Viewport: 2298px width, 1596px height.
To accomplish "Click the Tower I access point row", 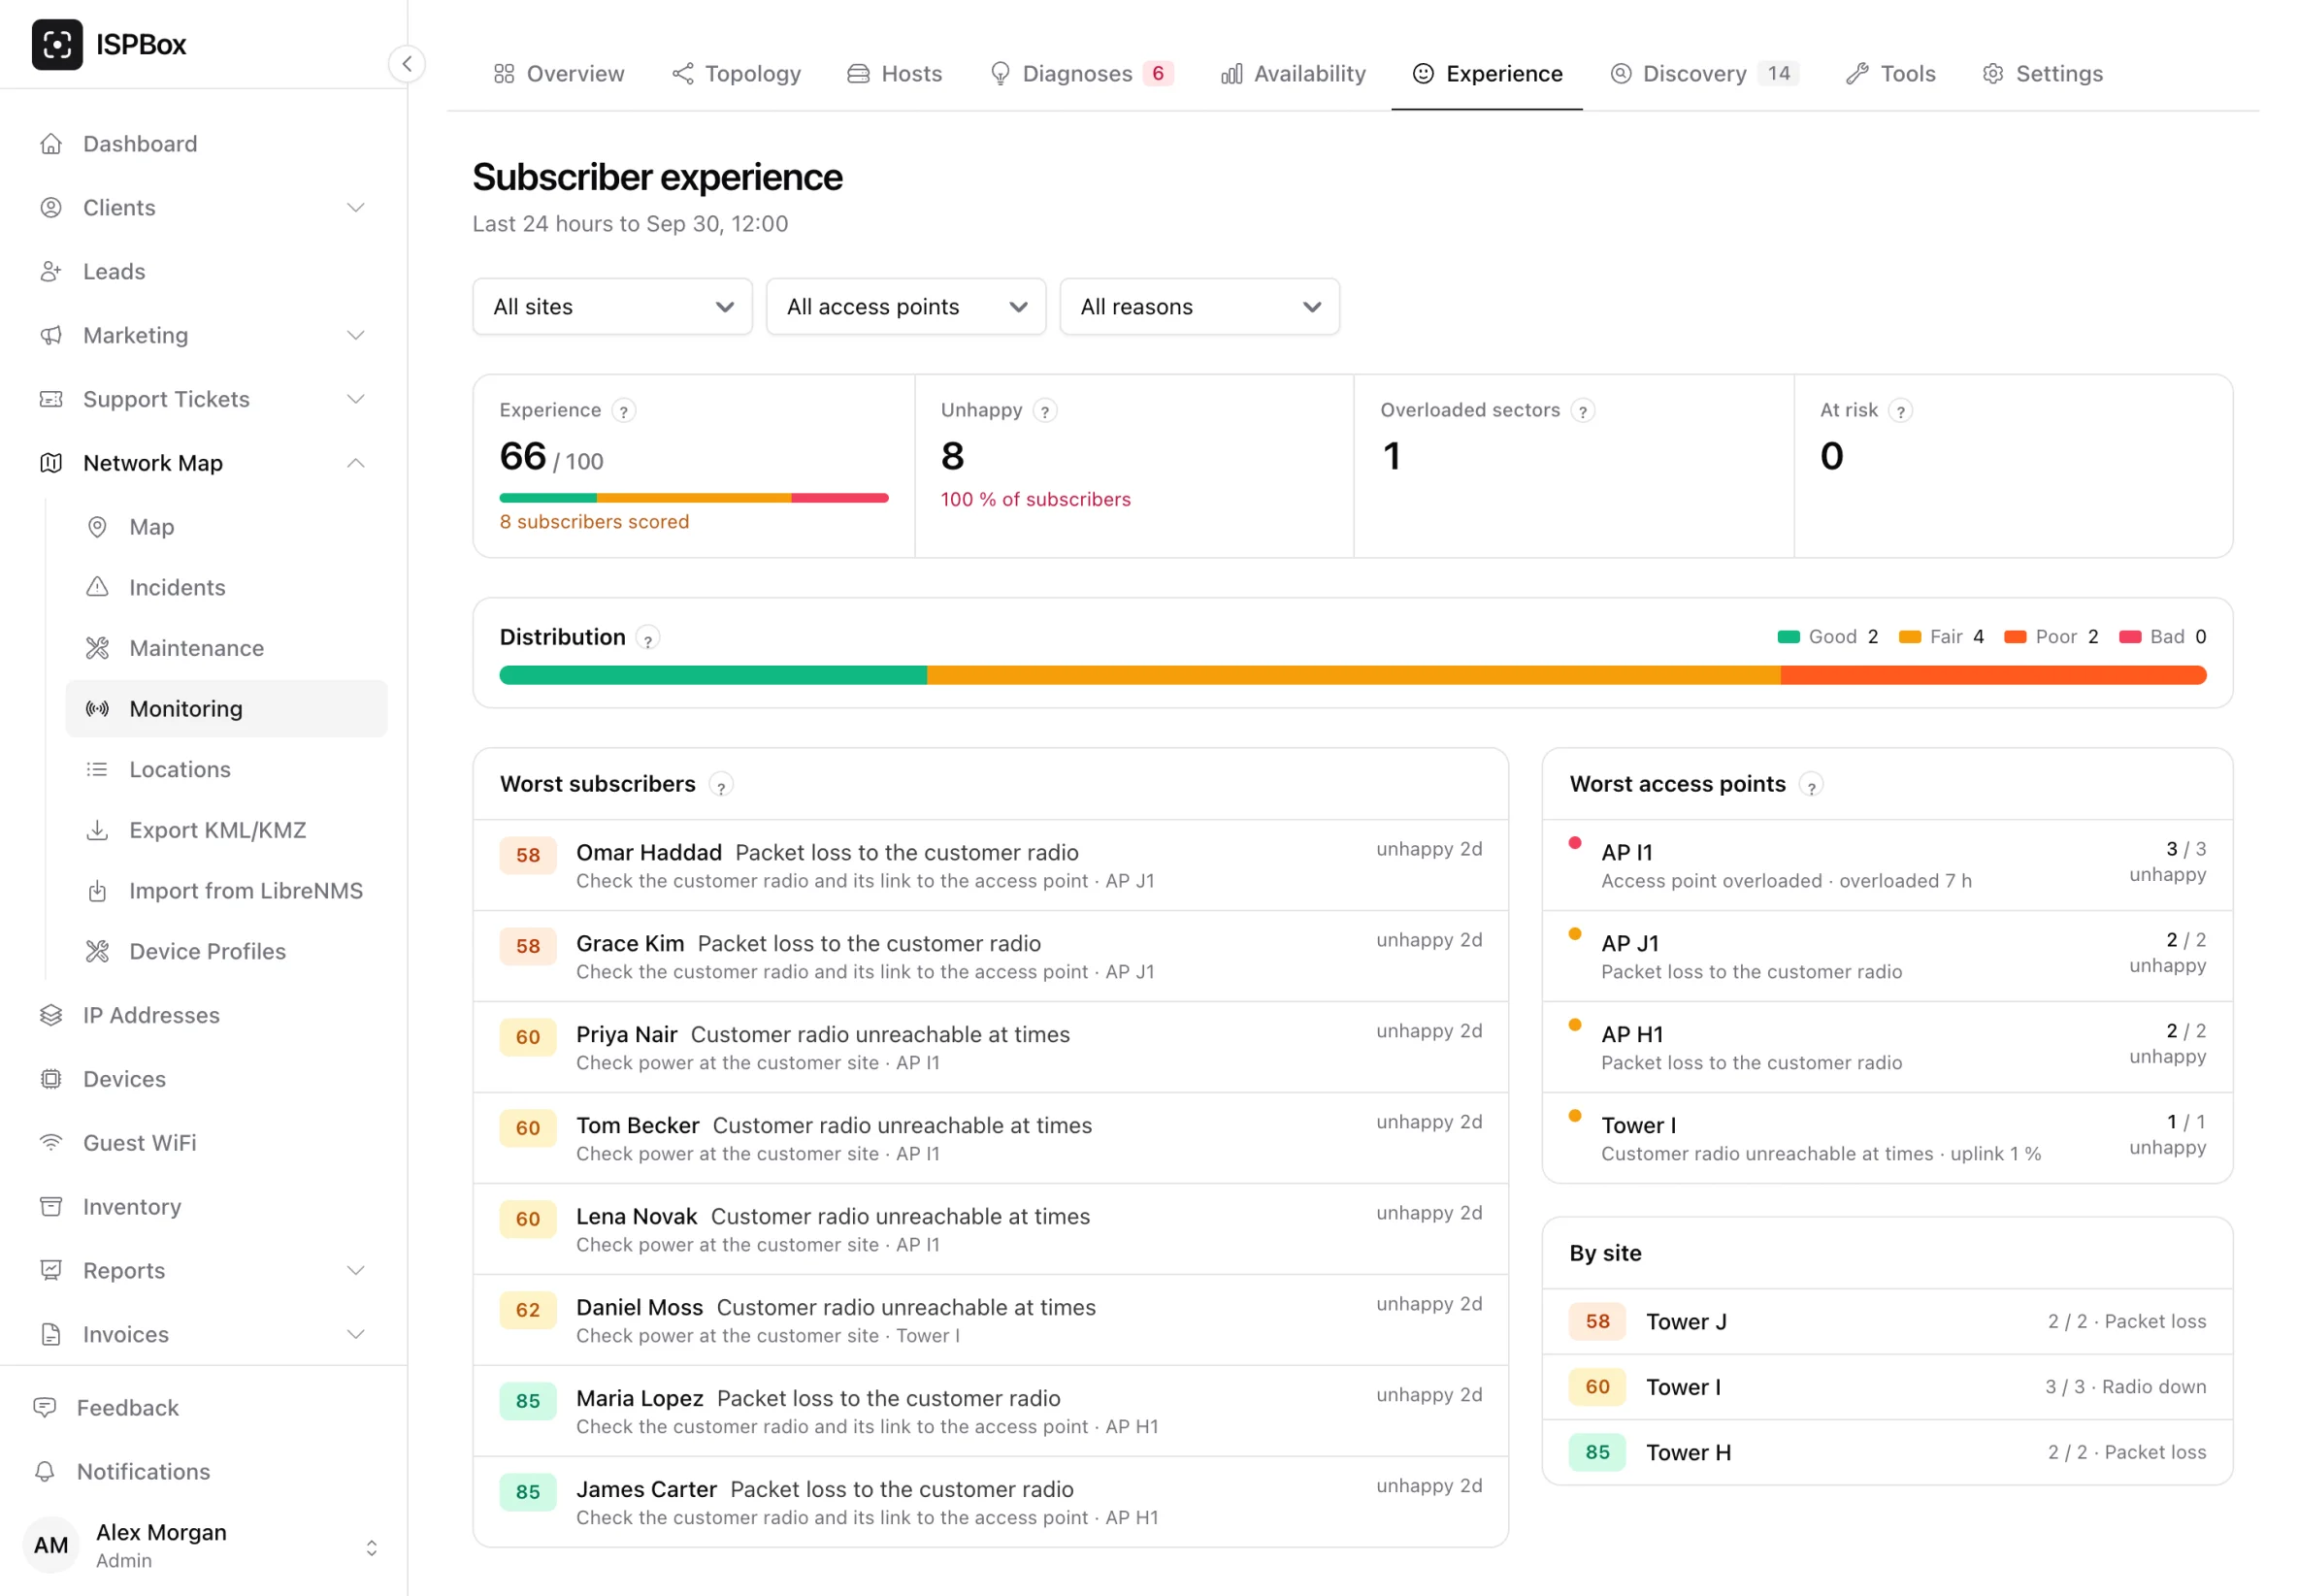I will pos(1888,1139).
